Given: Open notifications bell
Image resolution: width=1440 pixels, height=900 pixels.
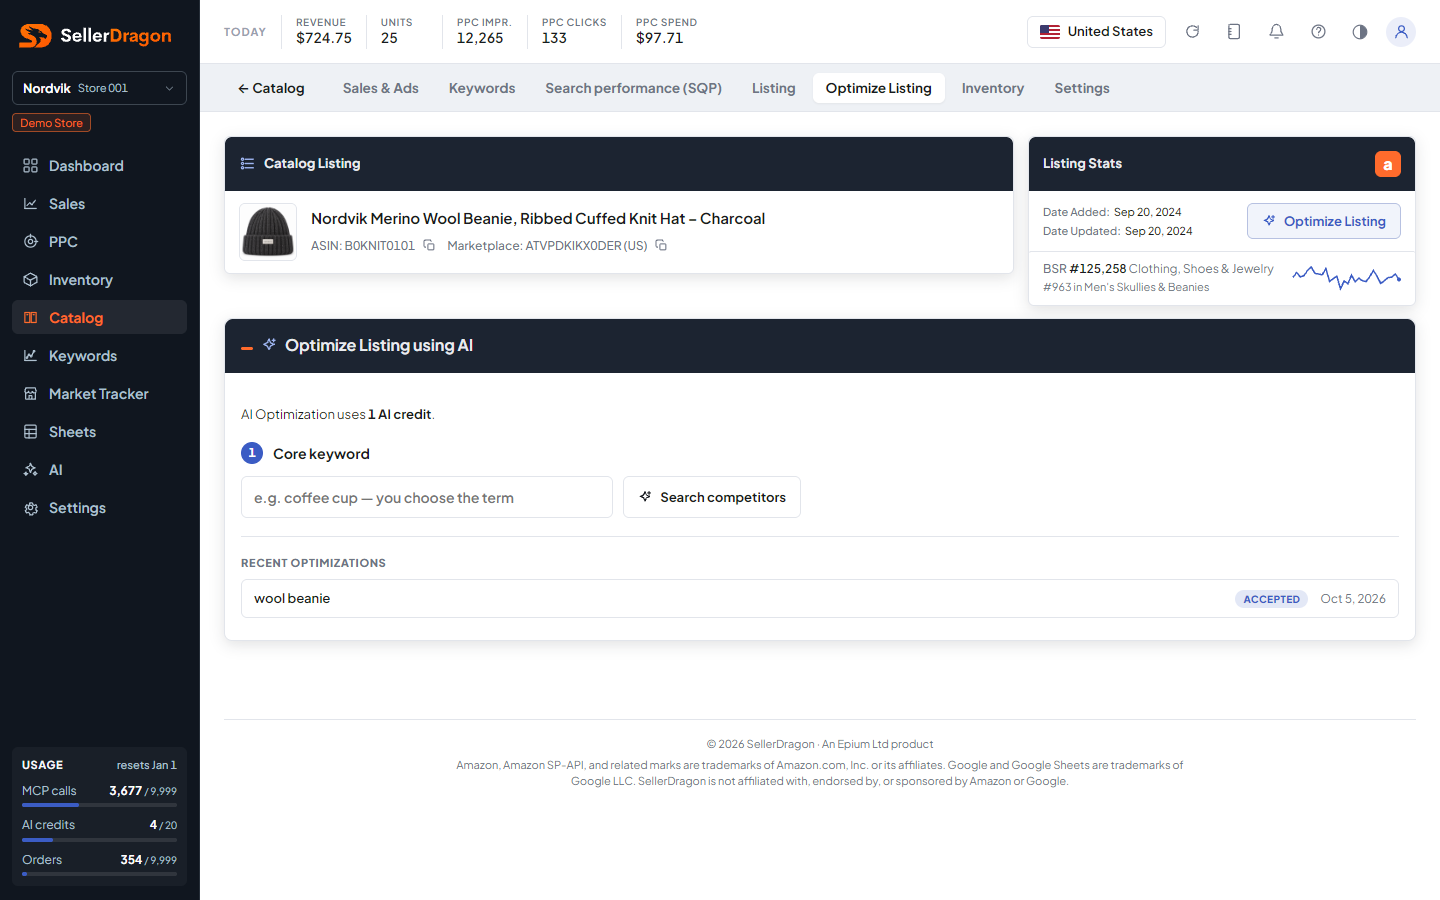Looking at the screenshot, I should pos(1276,32).
